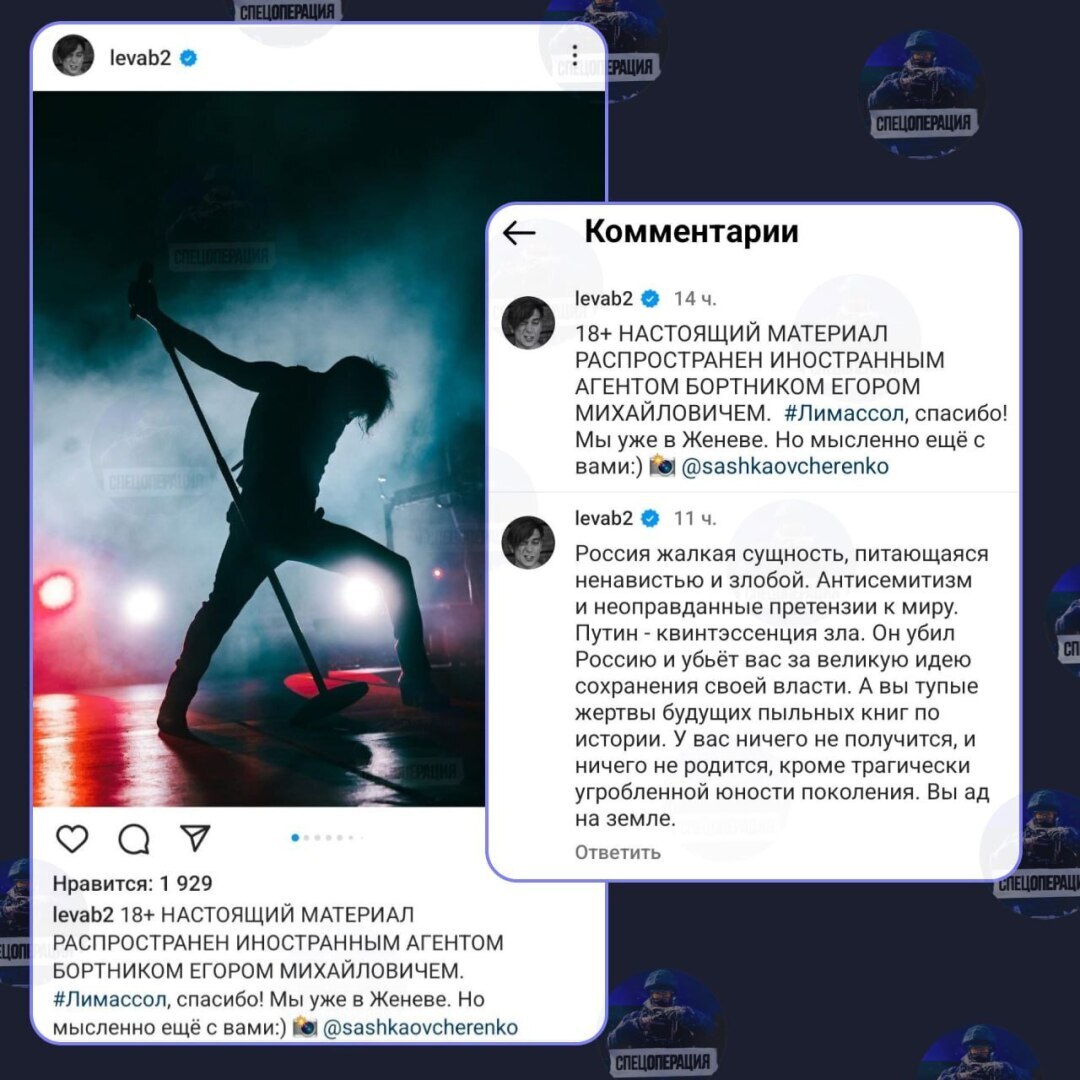Viewport: 1080px width, 1080px height.
Task: Open levab2 avatar in post header
Action: (73, 55)
